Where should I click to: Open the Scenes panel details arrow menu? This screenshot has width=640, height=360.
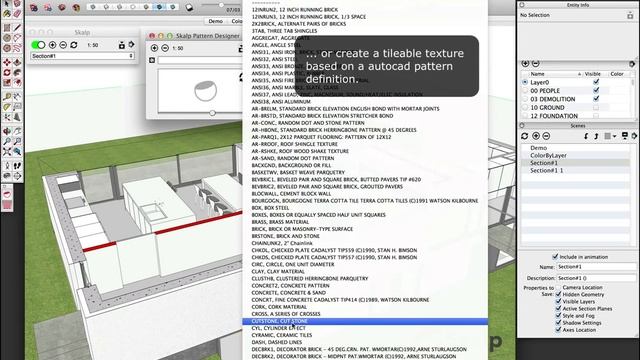point(634,136)
